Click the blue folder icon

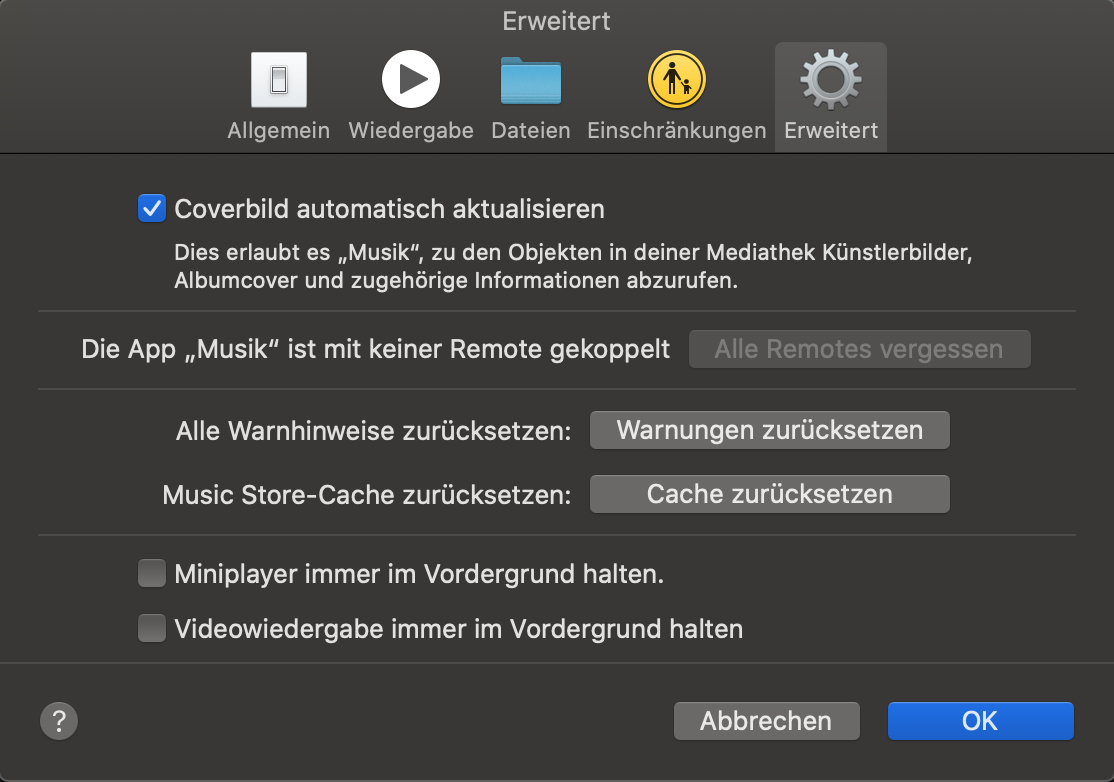point(530,81)
